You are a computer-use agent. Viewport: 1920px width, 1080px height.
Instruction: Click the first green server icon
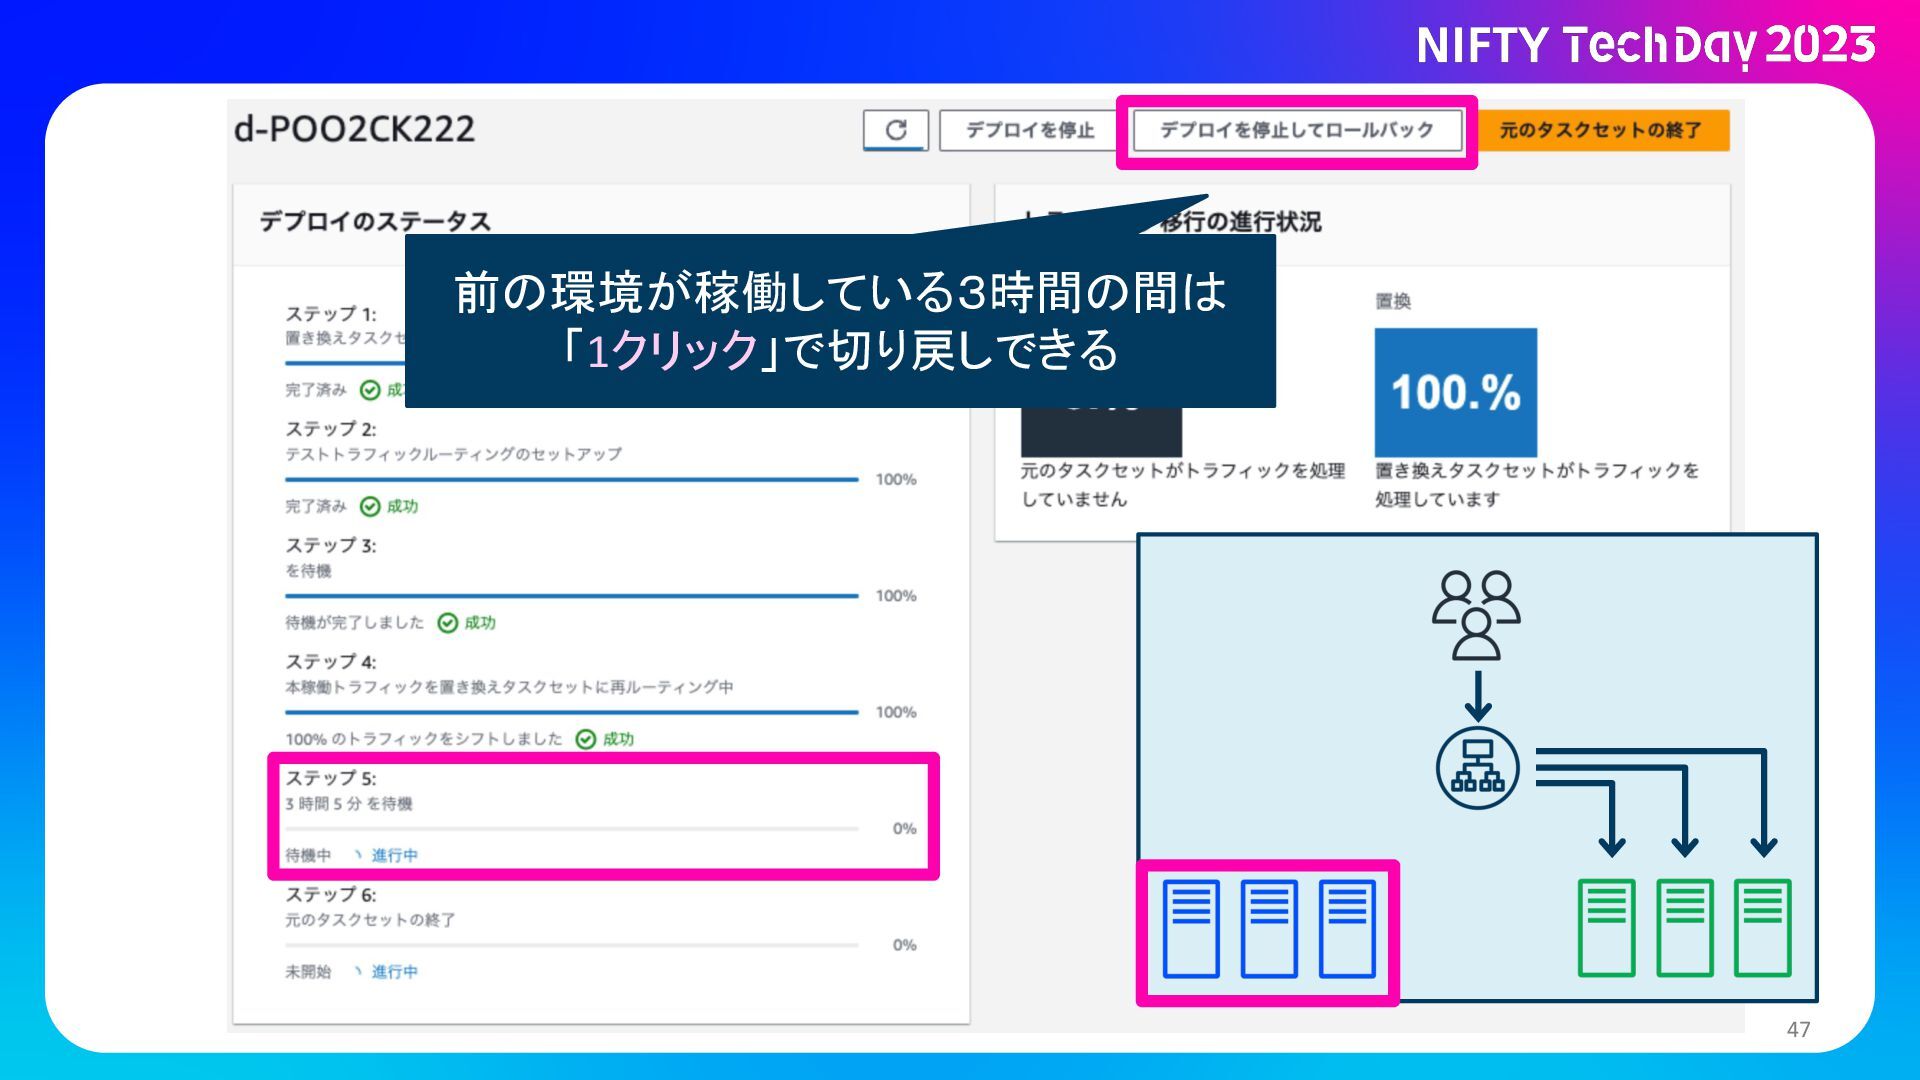tap(1606, 928)
